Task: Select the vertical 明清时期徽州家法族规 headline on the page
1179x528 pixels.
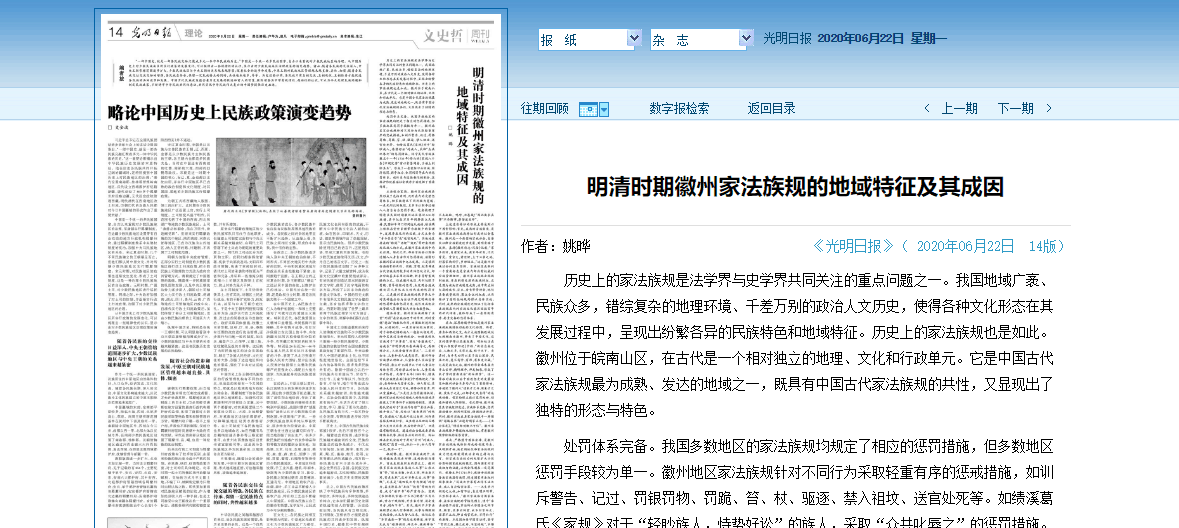Action: pos(476,130)
